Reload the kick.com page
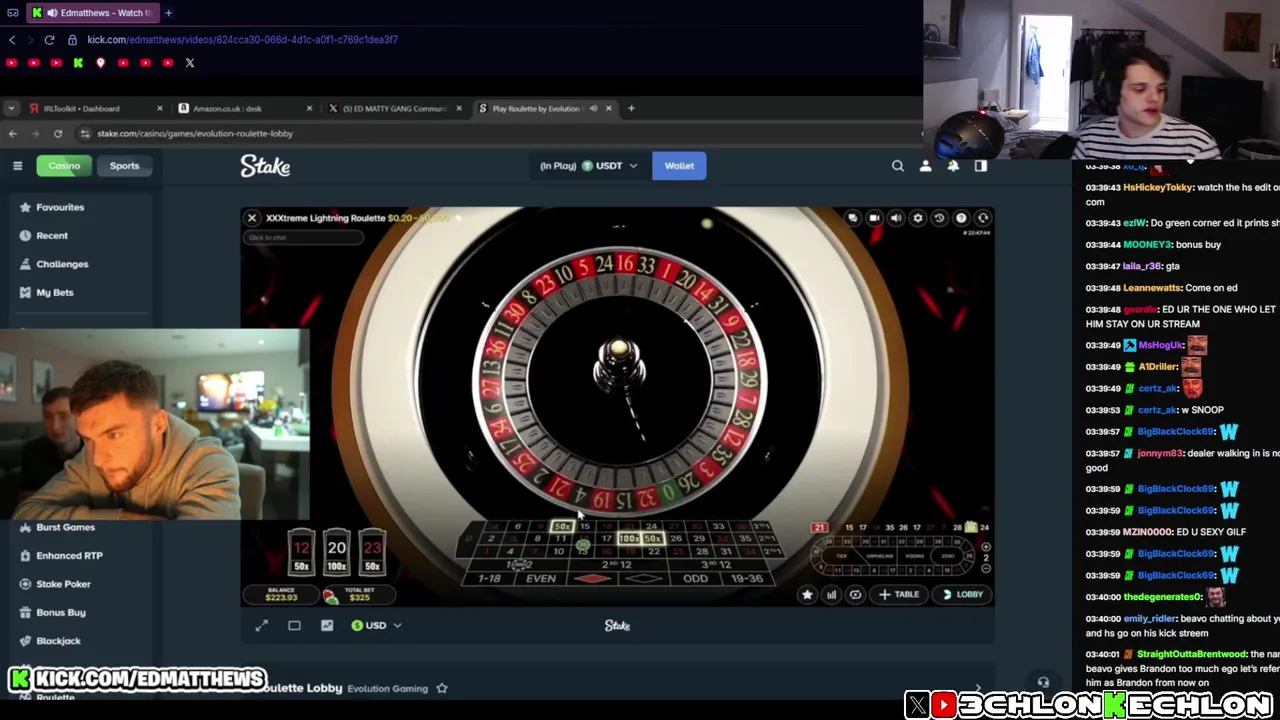The width and height of the screenshot is (1280, 720). [x=49, y=40]
